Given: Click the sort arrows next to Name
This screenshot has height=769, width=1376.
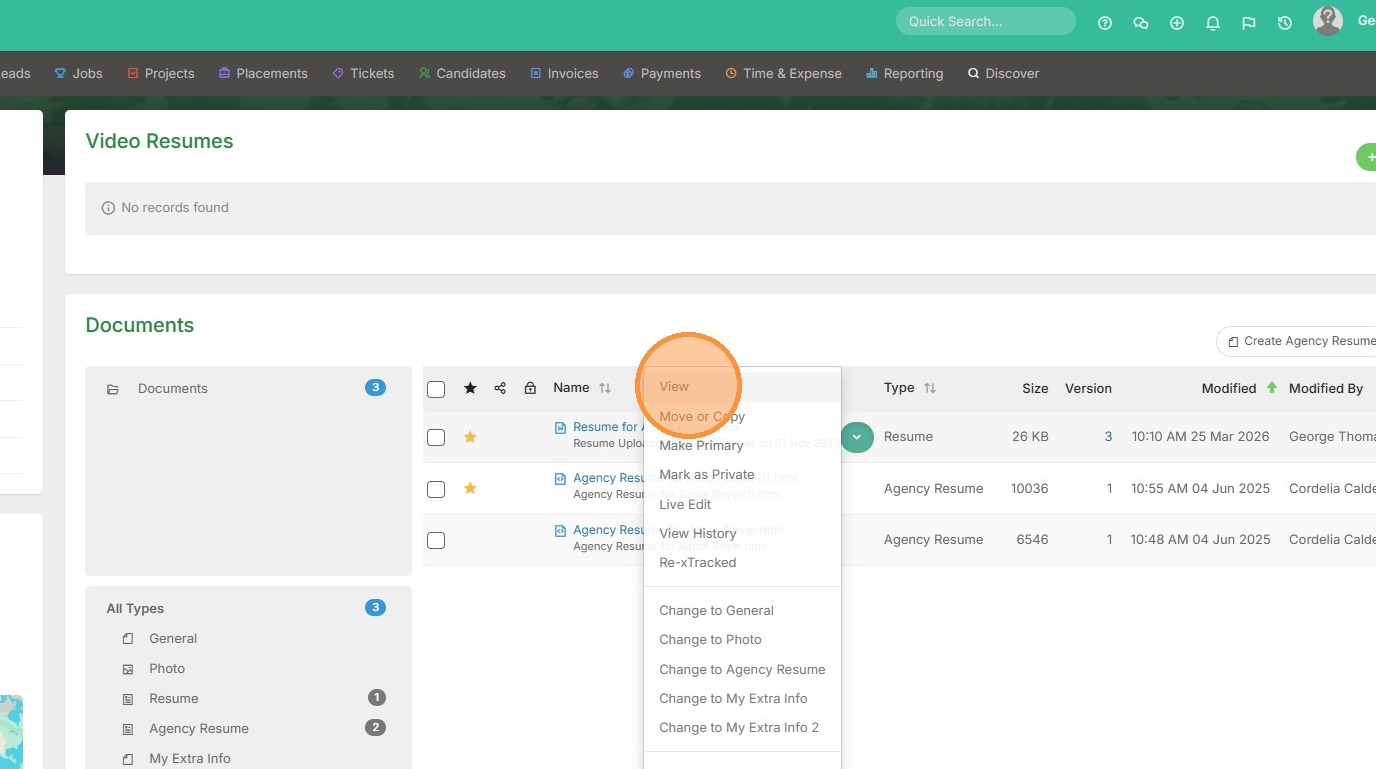Looking at the screenshot, I should [605, 388].
